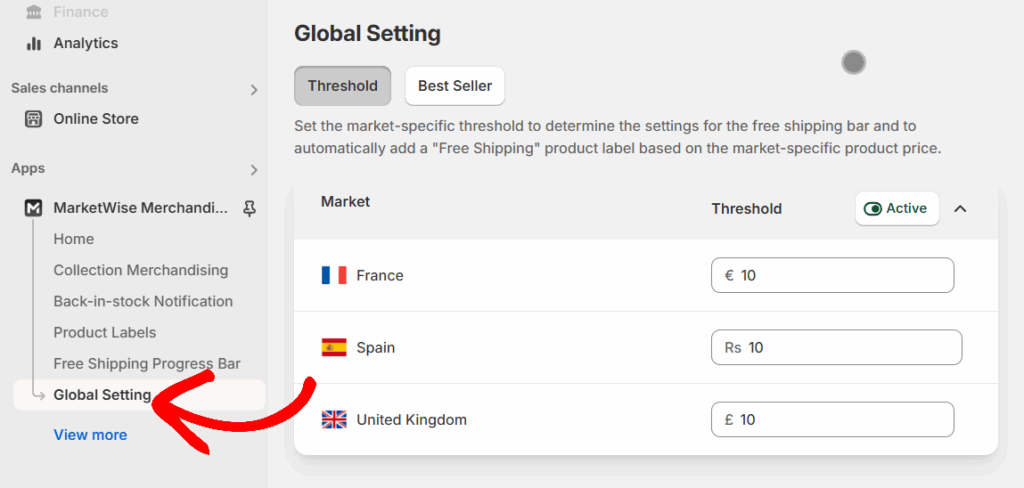The height and width of the screenshot is (488, 1024).
Task: Open the Product Labels page
Action: [105, 333]
